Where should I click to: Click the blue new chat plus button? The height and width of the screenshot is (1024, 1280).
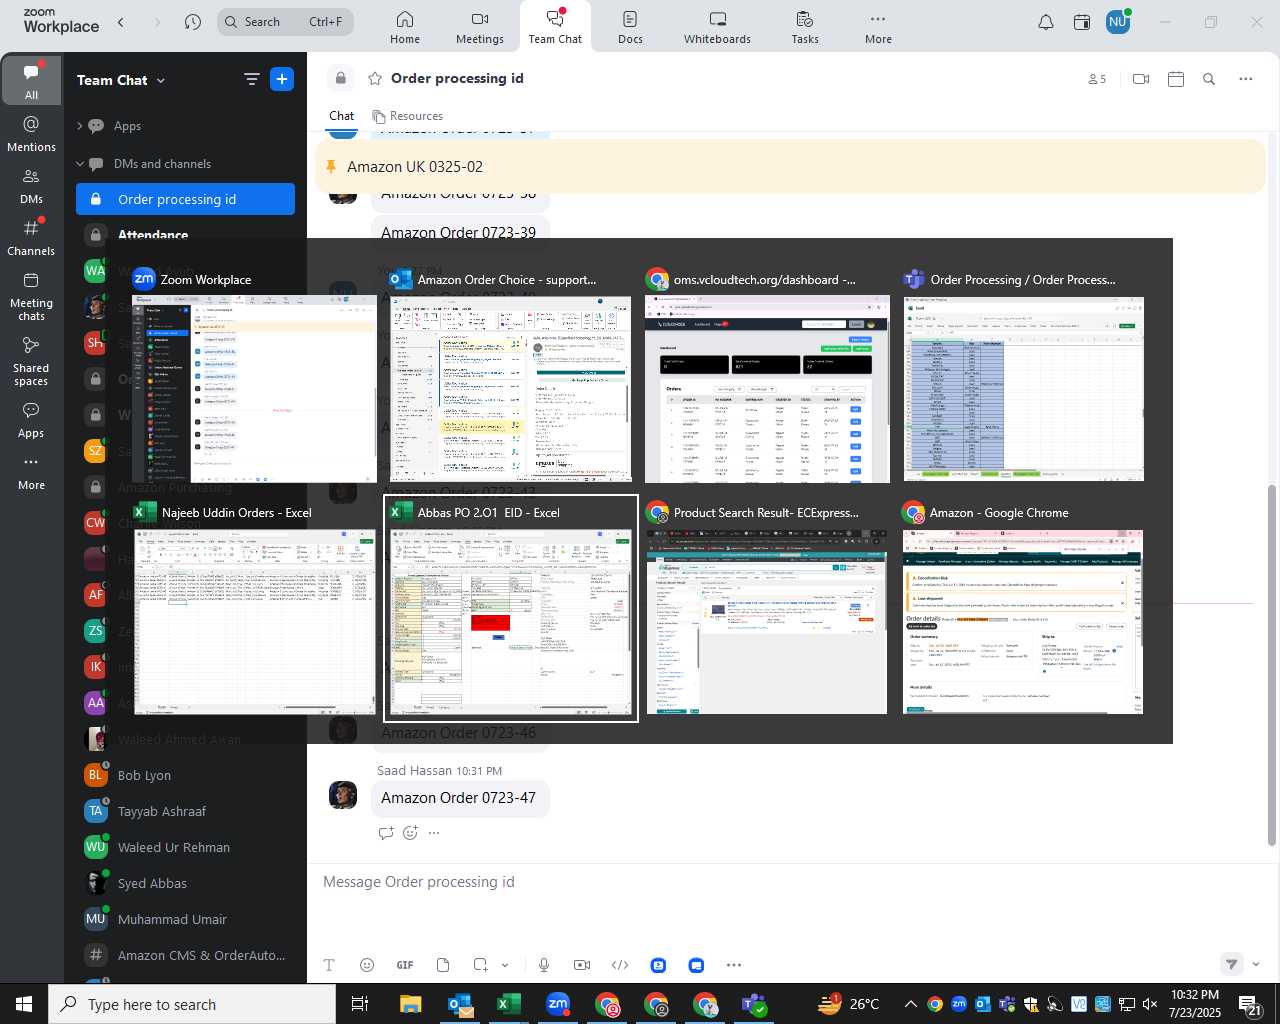[282, 79]
